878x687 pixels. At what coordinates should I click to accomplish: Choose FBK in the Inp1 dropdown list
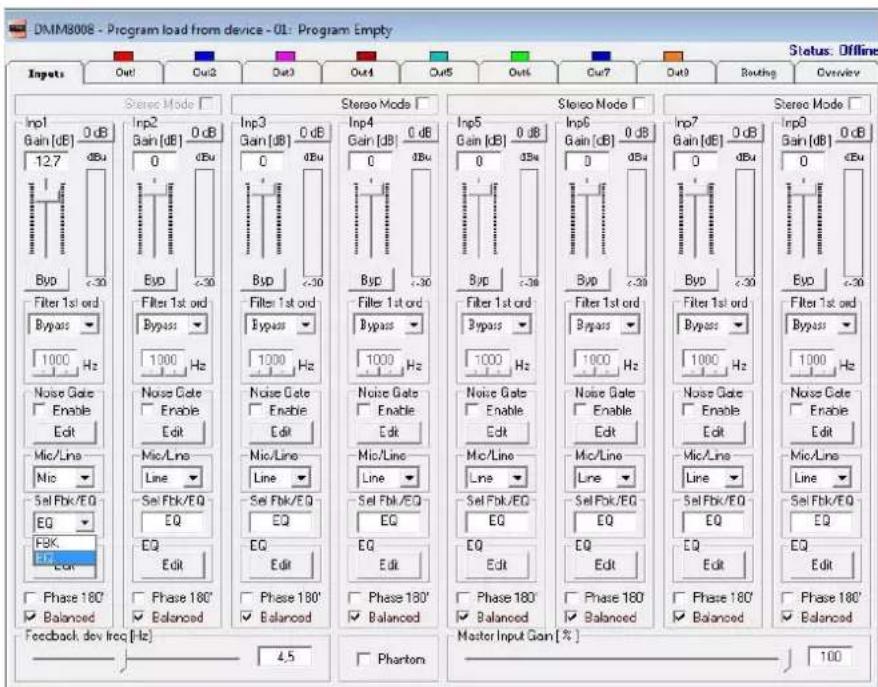coord(64,543)
